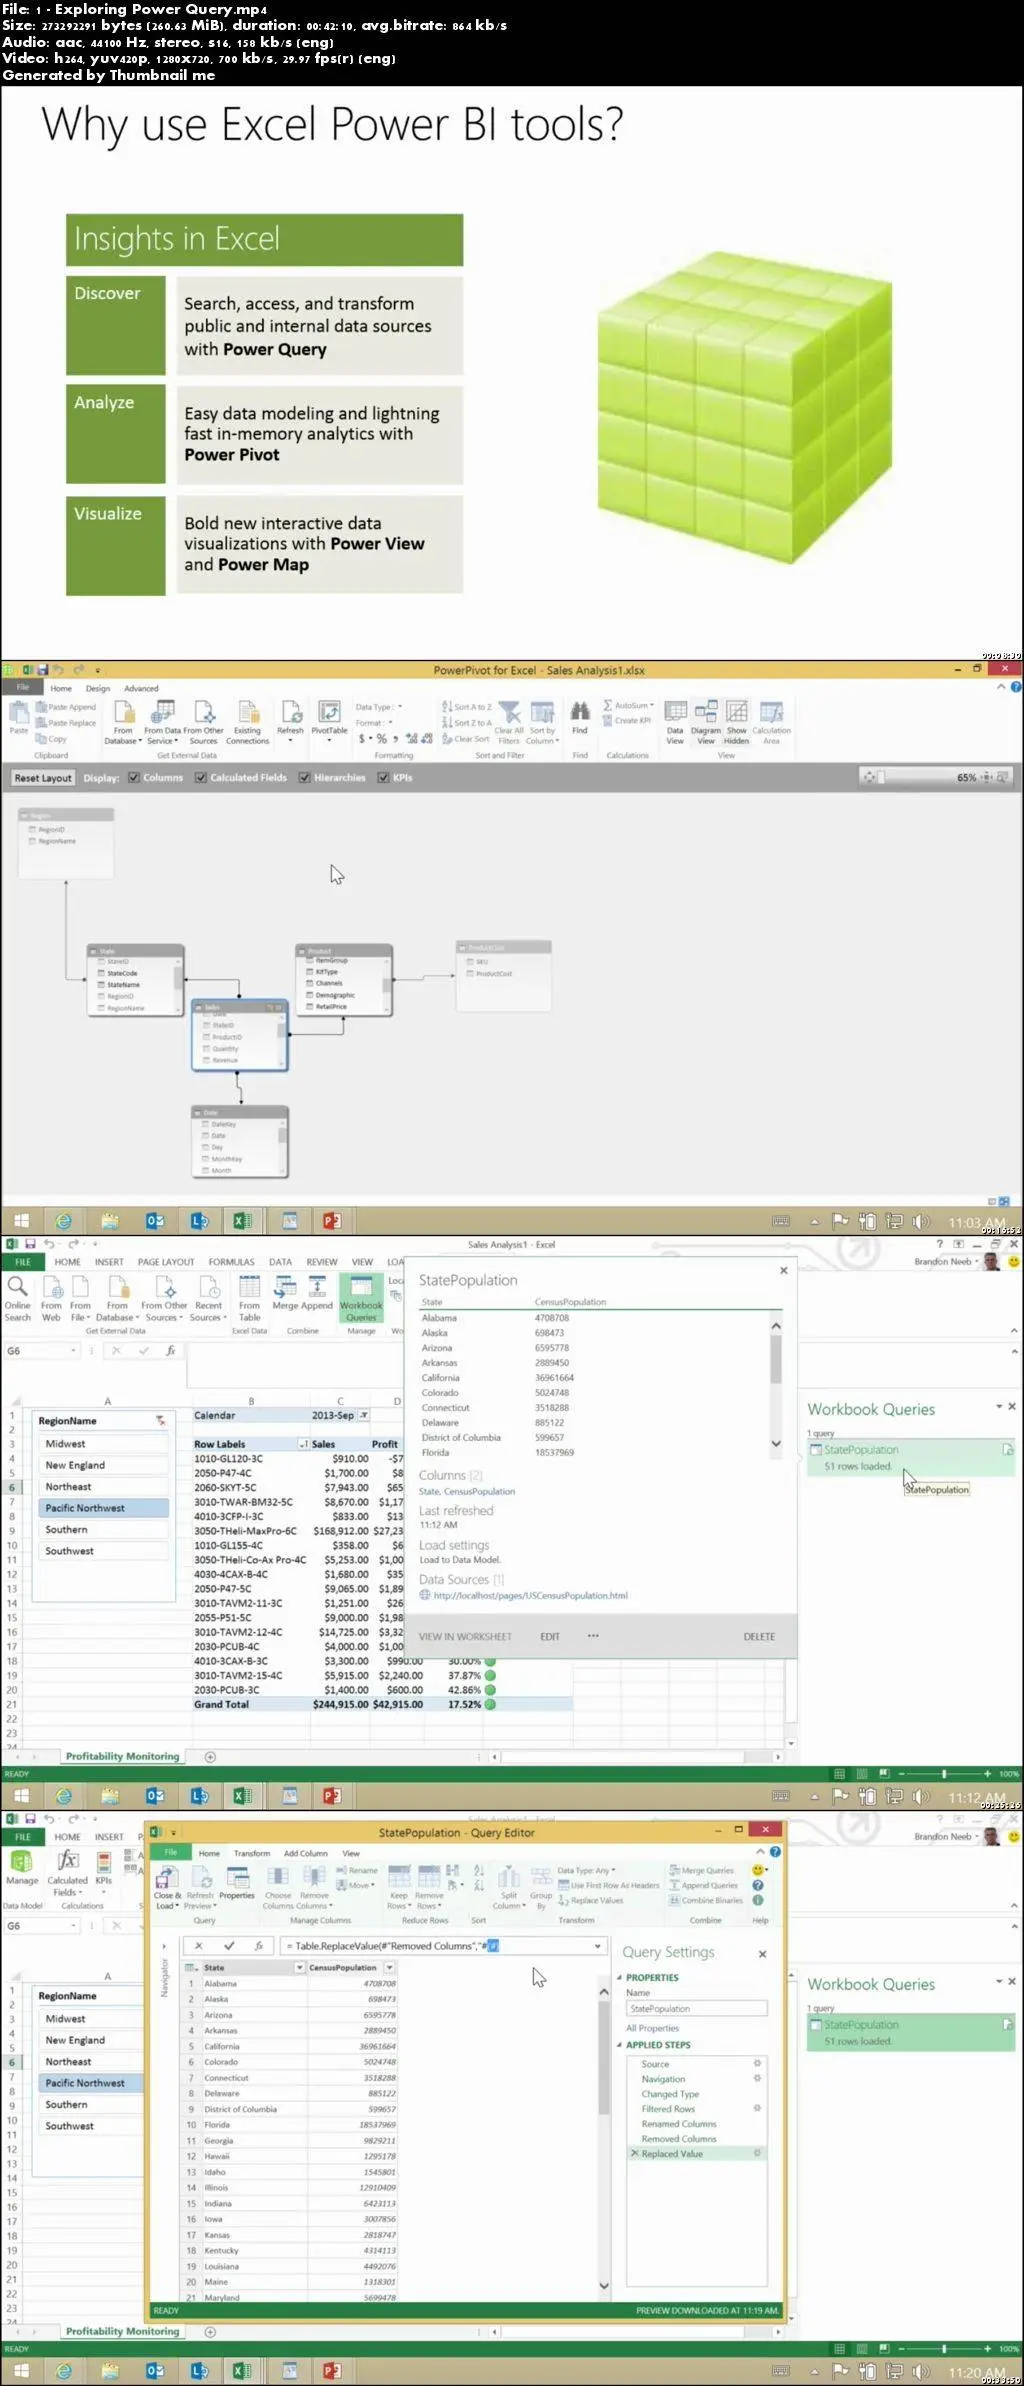Toggle the KPIs display checkbox
The height and width of the screenshot is (2386, 1024).
click(x=383, y=777)
